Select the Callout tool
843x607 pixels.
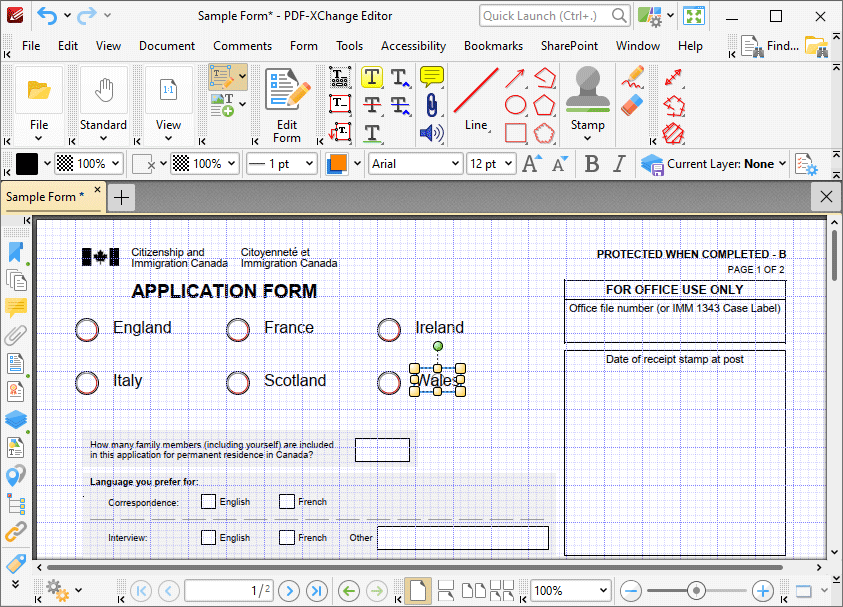pos(340,133)
